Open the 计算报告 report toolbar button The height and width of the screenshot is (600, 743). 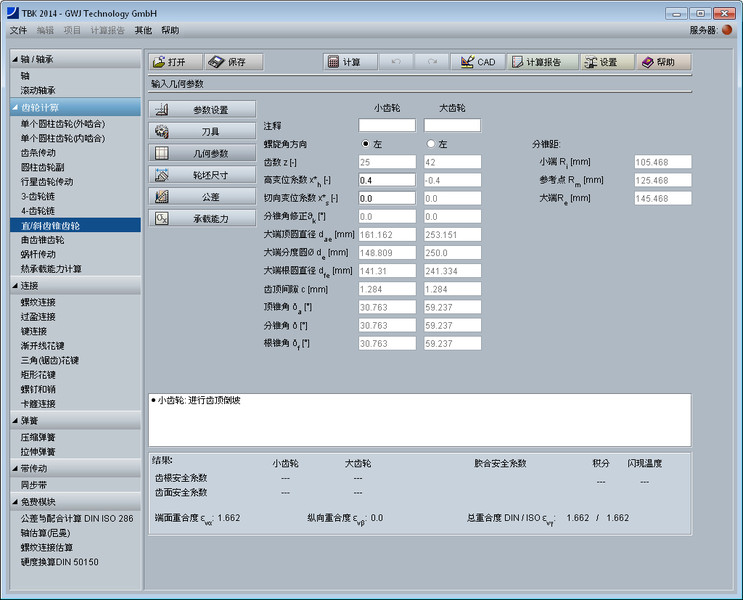click(541, 62)
